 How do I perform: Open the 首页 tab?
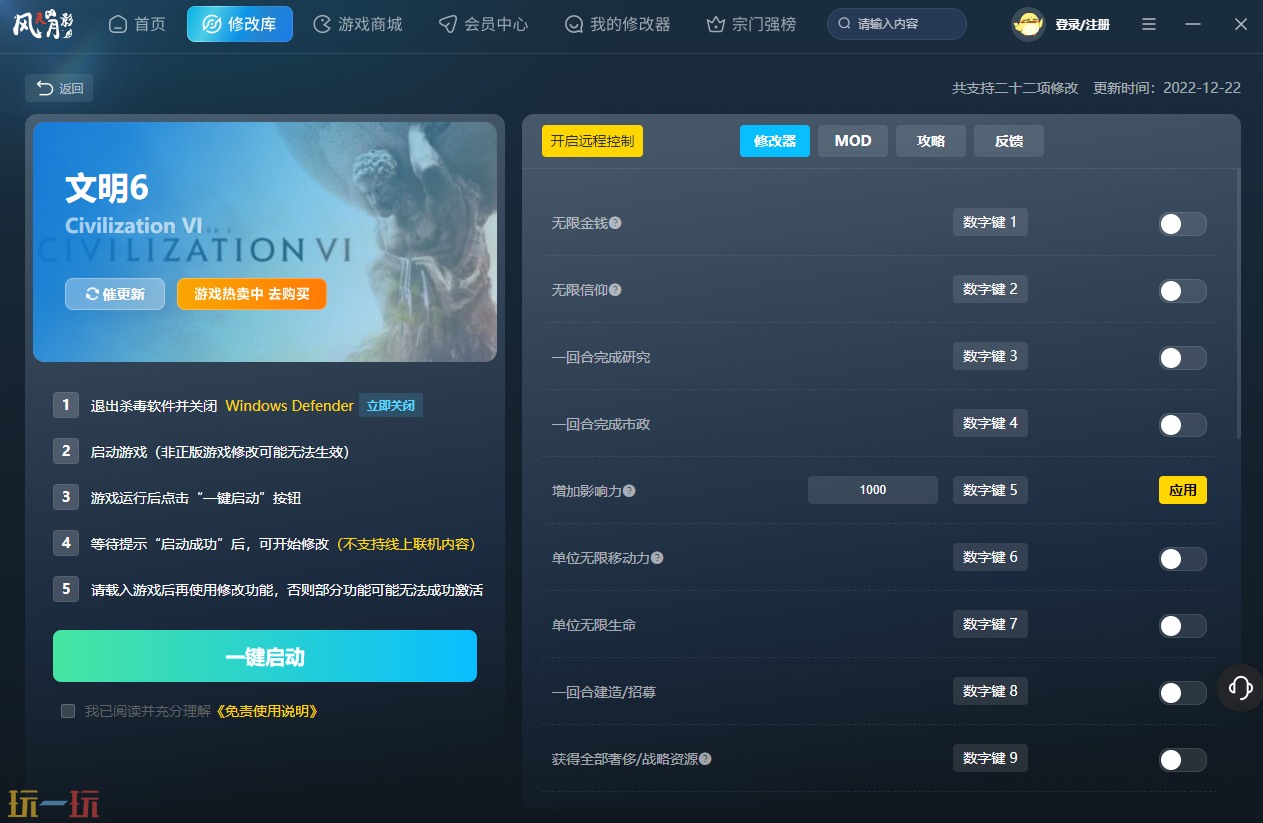click(x=137, y=24)
